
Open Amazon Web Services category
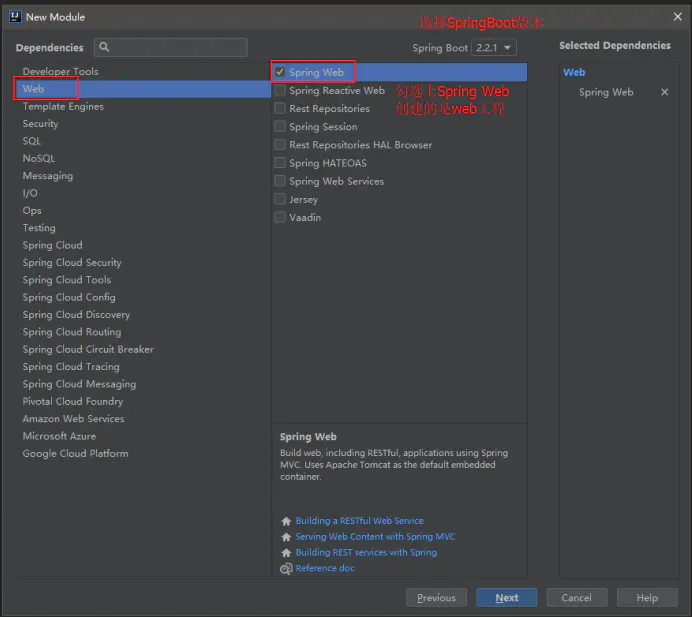click(73, 418)
